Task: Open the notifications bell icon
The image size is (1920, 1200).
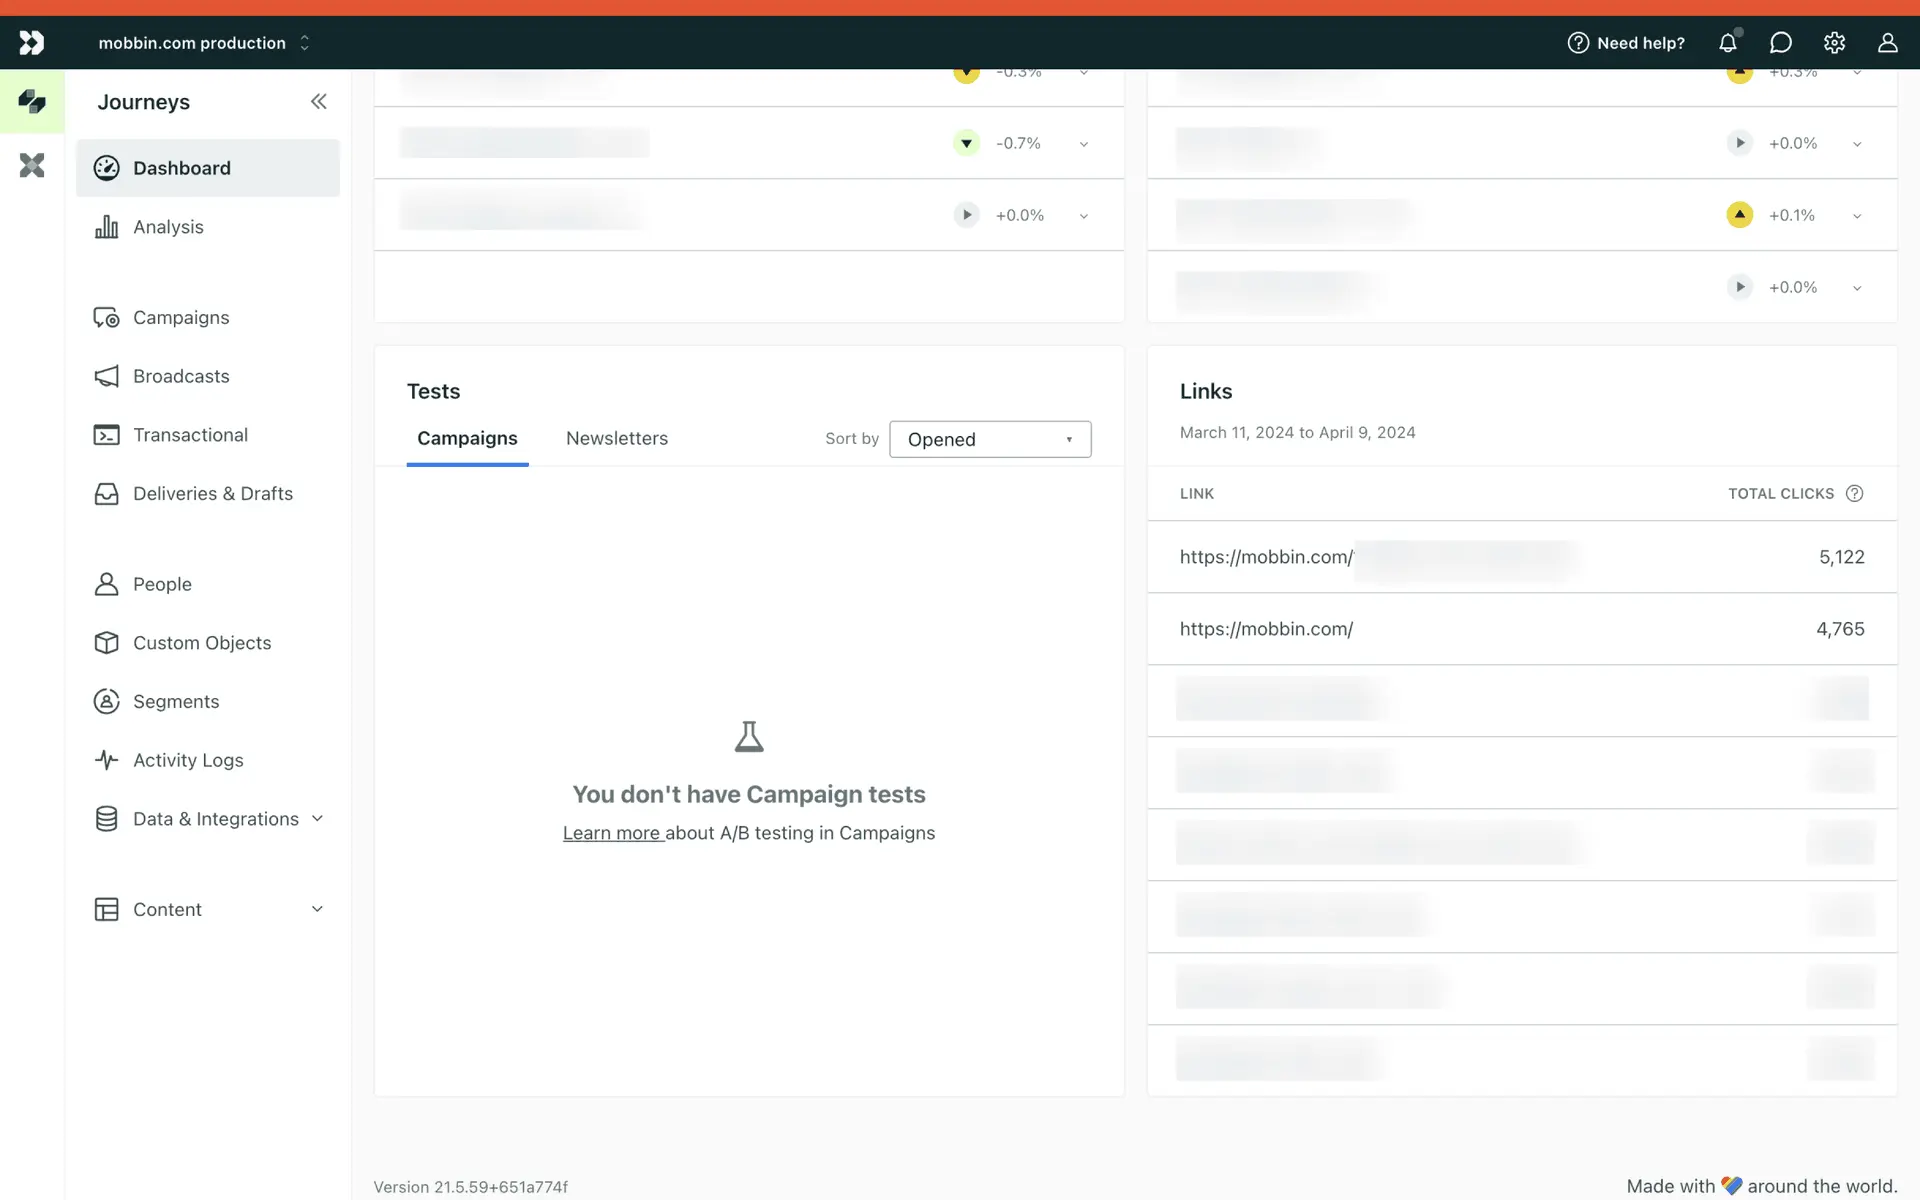Action: click(1728, 43)
